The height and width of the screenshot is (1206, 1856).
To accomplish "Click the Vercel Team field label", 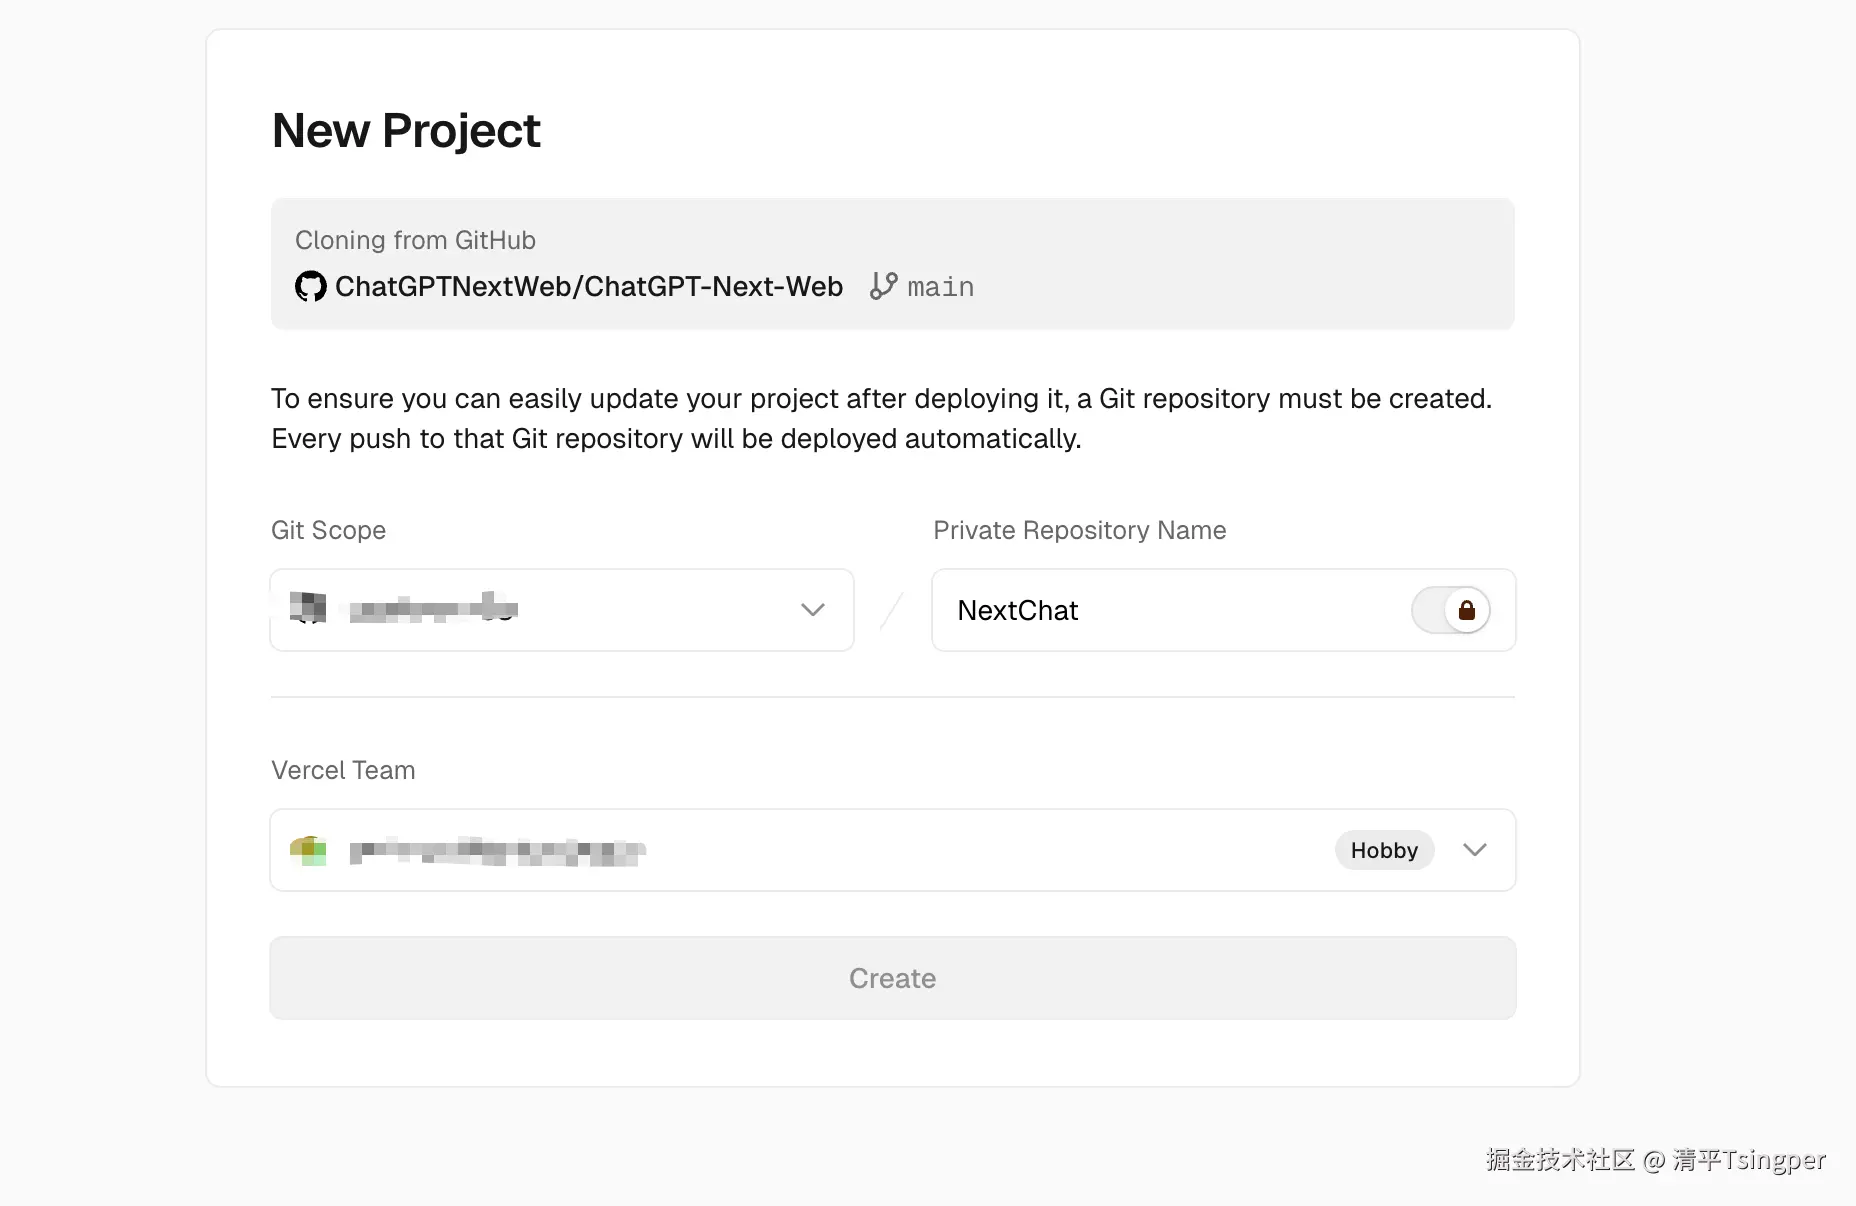I will click(343, 770).
